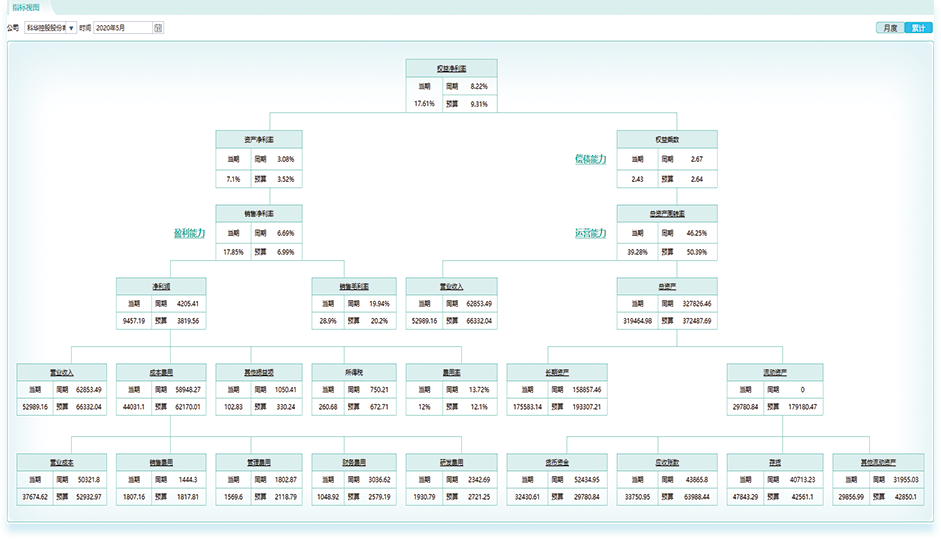Select the 成本费用 node title

coord(161,371)
